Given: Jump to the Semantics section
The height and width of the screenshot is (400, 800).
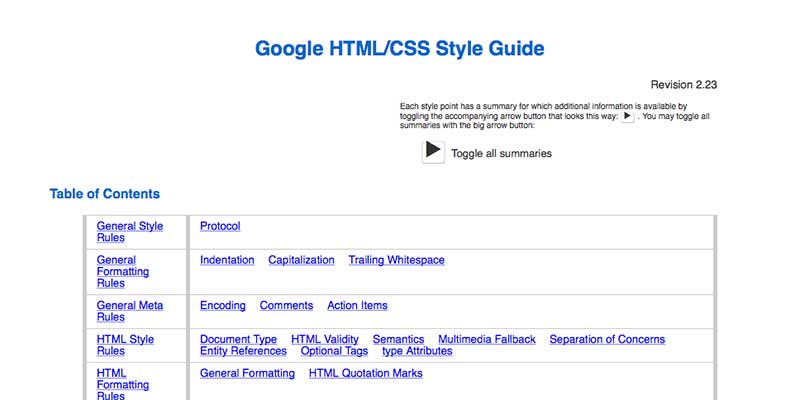Looking at the screenshot, I should 398,339.
